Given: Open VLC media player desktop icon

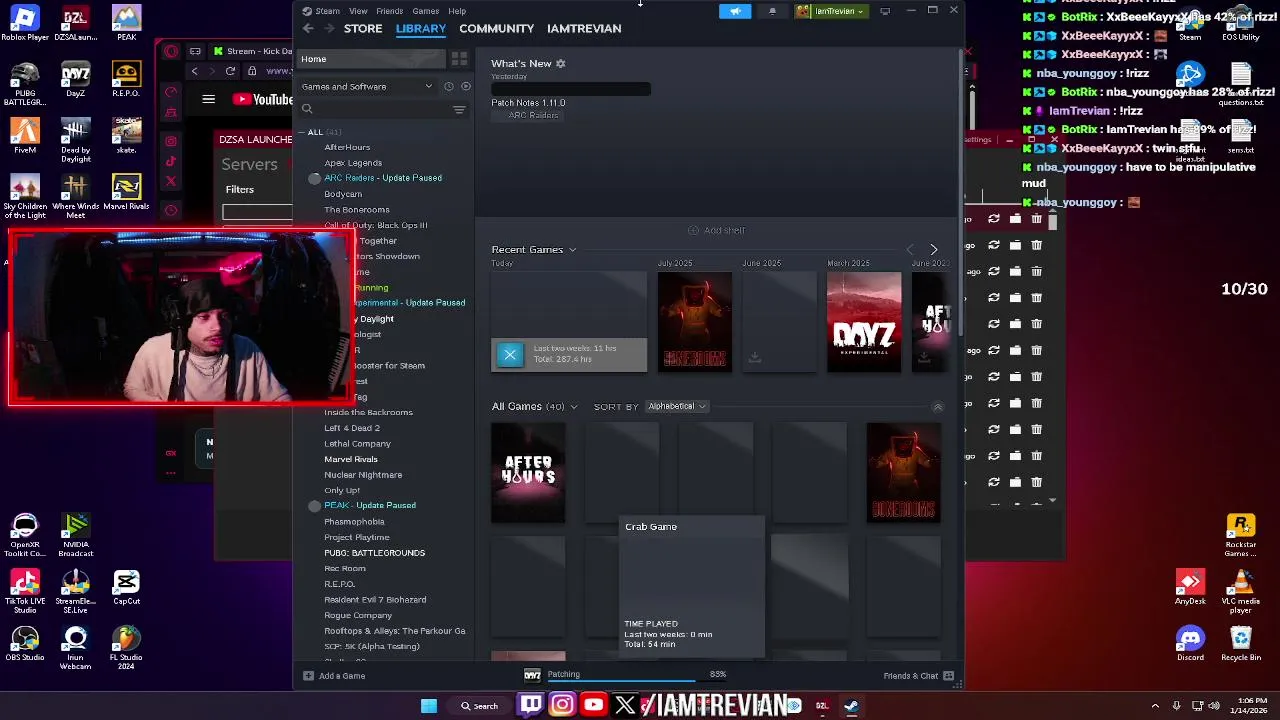Looking at the screenshot, I should (x=1240, y=592).
